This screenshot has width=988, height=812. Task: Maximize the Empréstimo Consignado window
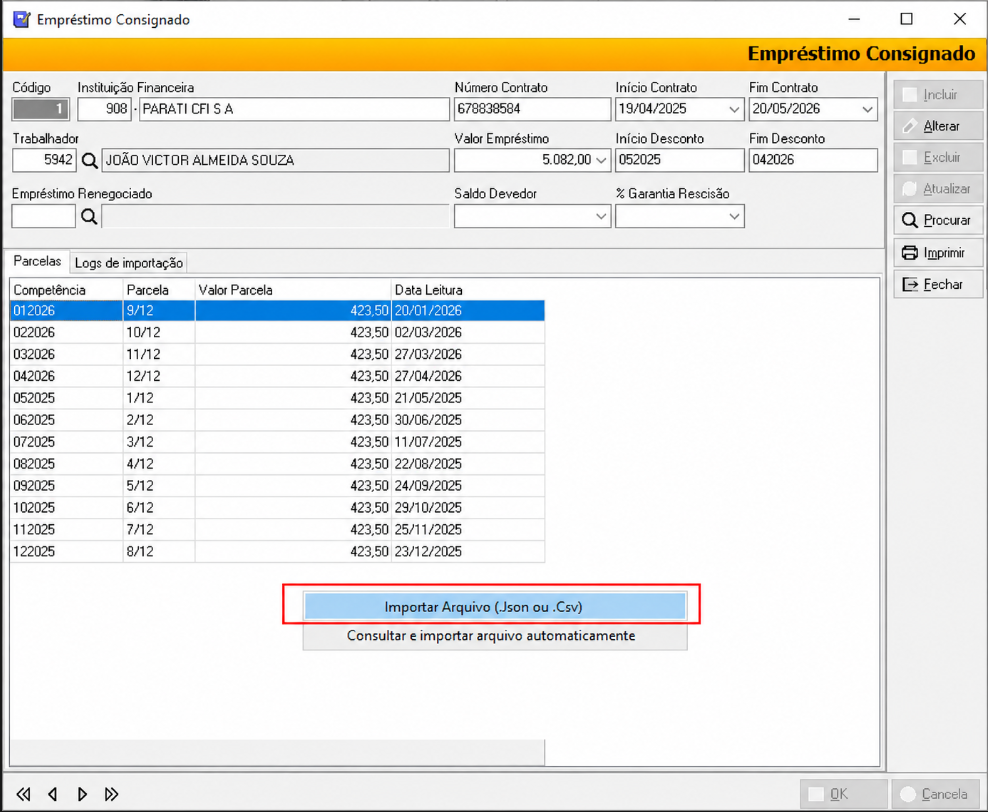tap(906, 19)
